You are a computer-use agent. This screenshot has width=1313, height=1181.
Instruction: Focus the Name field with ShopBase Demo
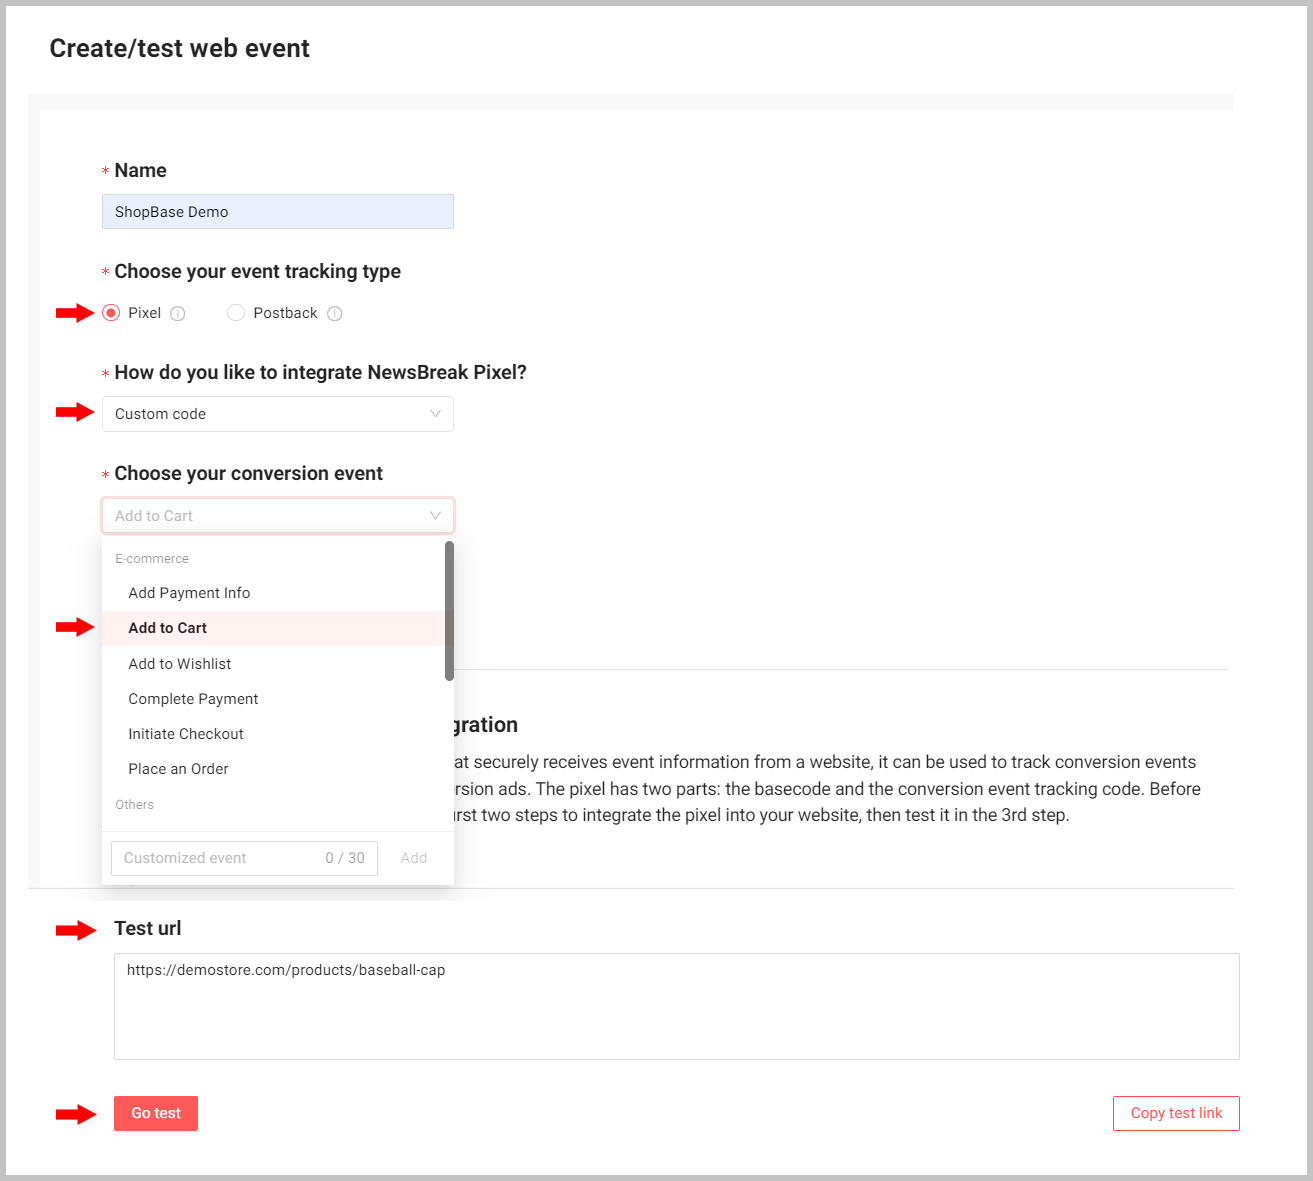point(277,212)
